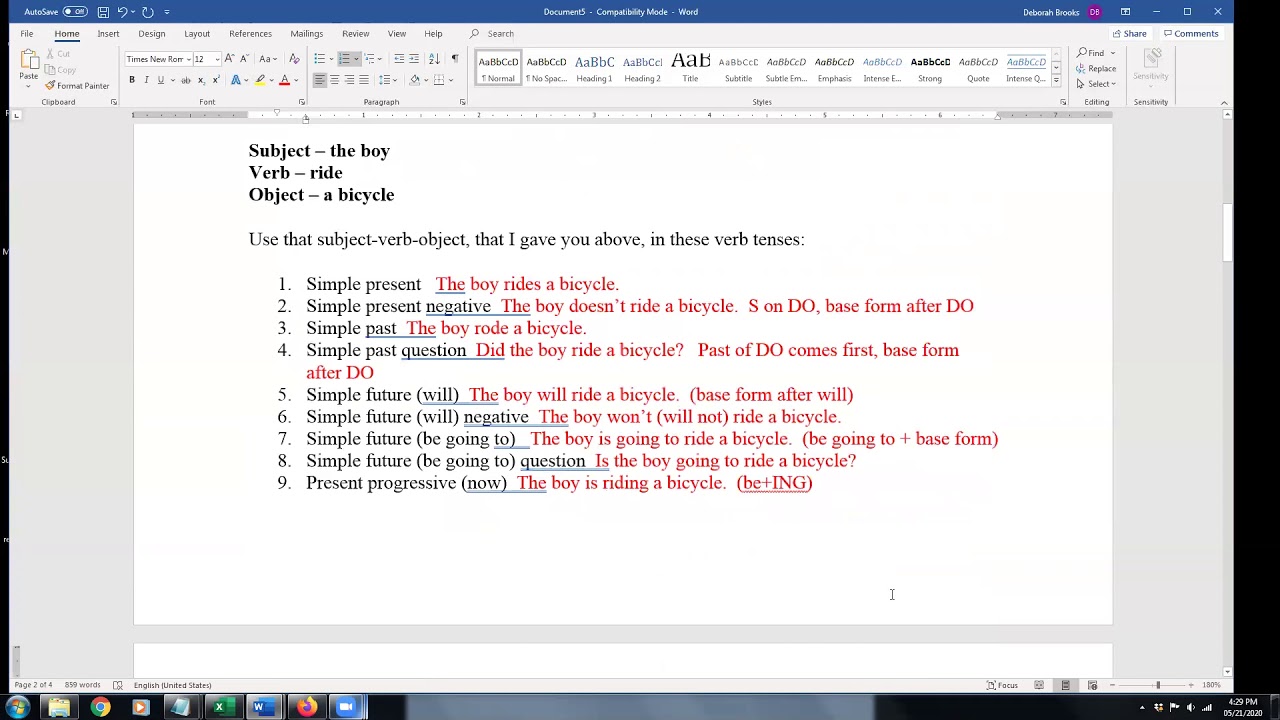Open the Borders dropdown arrow
The image size is (1280, 720).
click(x=449, y=80)
